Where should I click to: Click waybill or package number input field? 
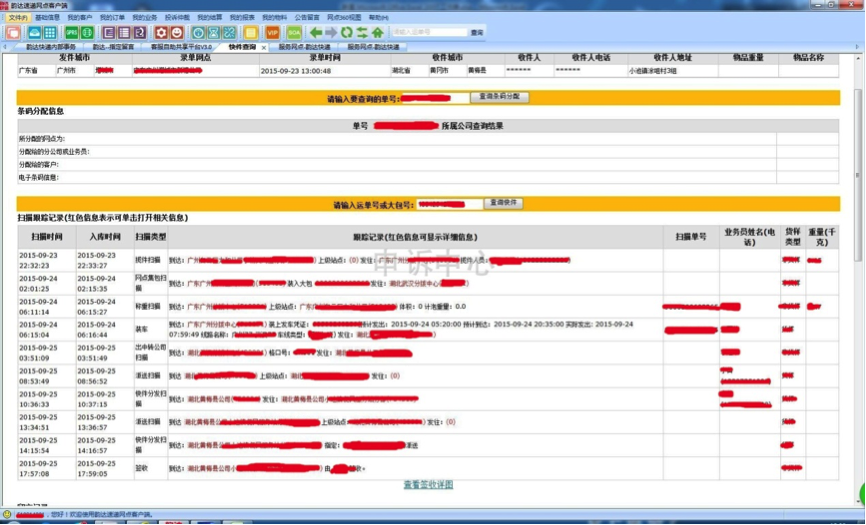coord(450,204)
